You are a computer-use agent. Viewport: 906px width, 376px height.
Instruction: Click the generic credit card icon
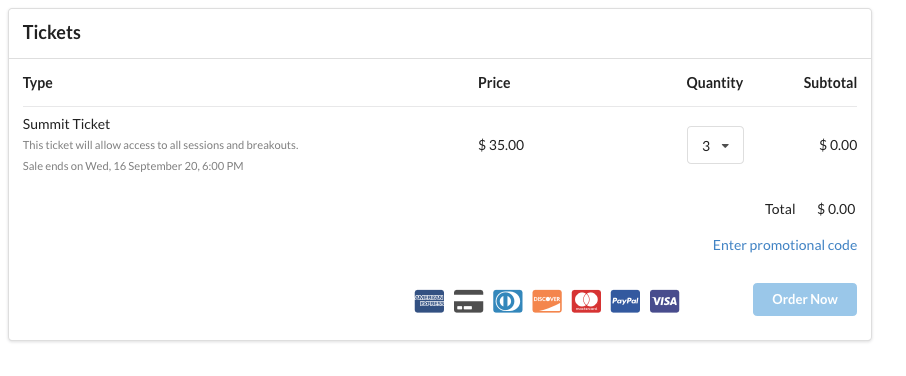tap(469, 301)
